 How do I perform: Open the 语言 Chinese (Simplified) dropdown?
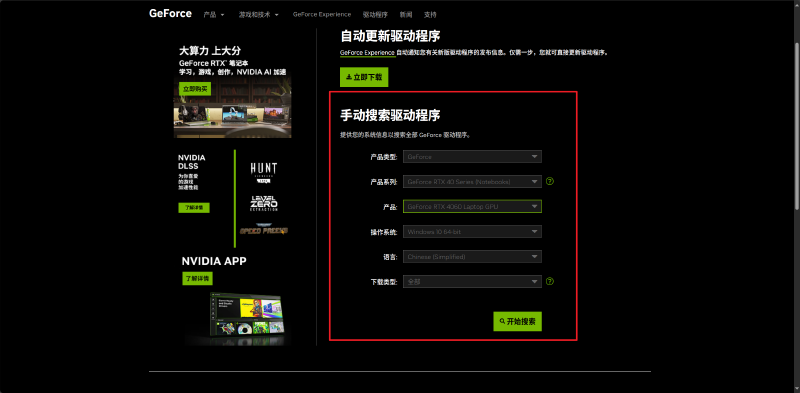(x=472, y=257)
